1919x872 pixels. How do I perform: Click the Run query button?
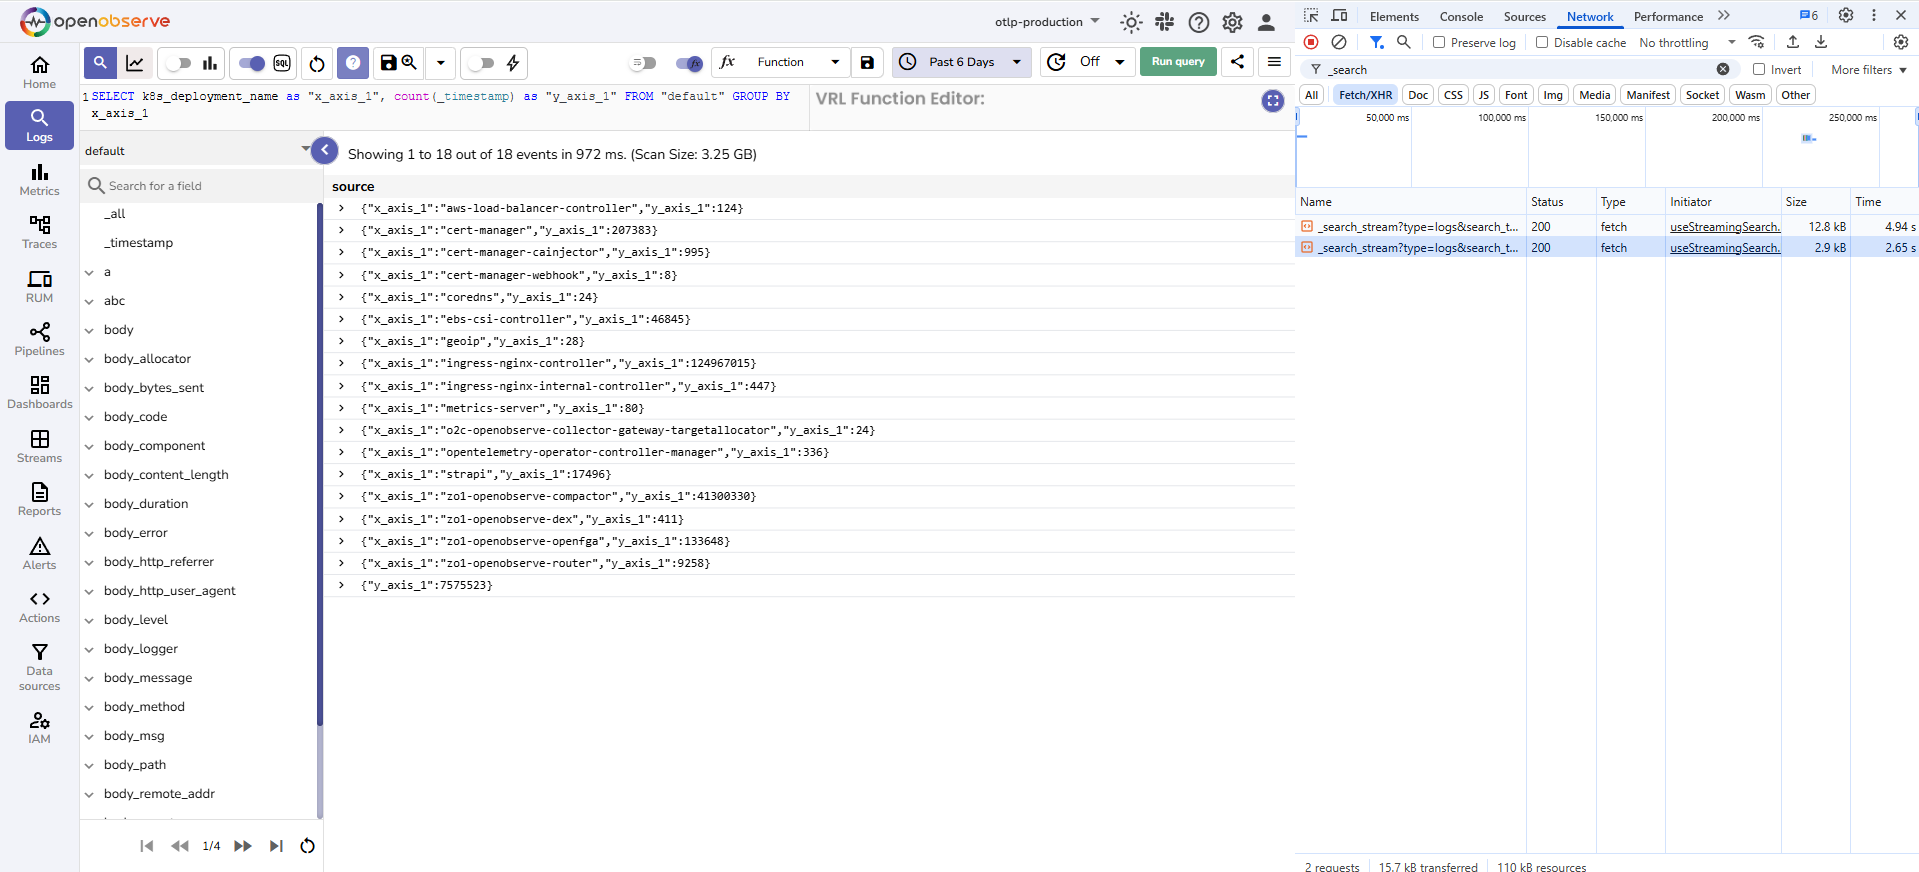tap(1178, 62)
